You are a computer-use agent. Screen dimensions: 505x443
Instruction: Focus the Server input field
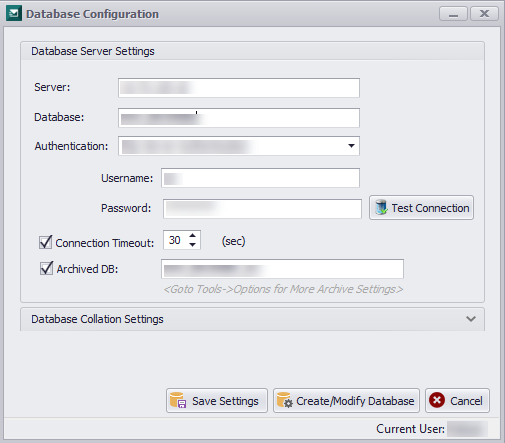point(239,88)
